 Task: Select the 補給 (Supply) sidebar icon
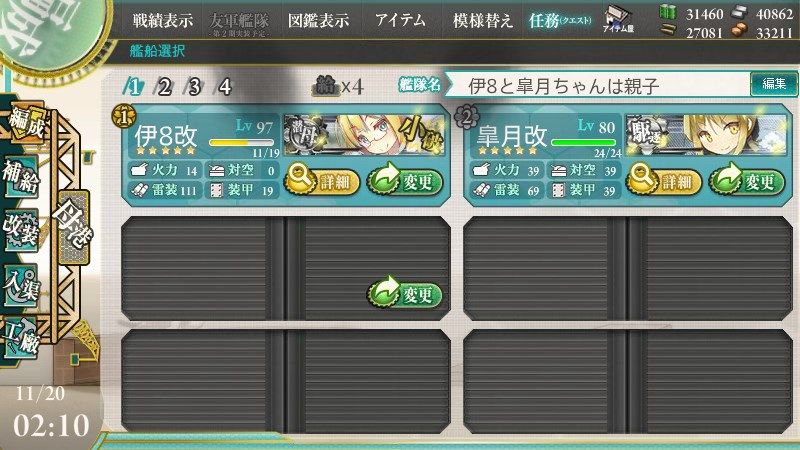click(21, 177)
